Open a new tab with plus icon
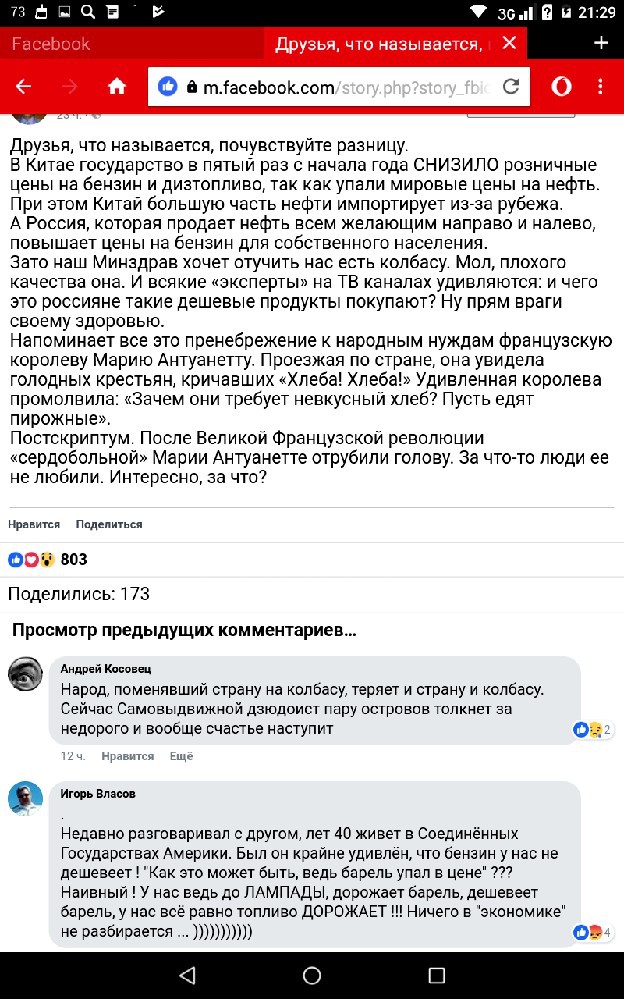 pyautogui.click(x=600, y=43)
